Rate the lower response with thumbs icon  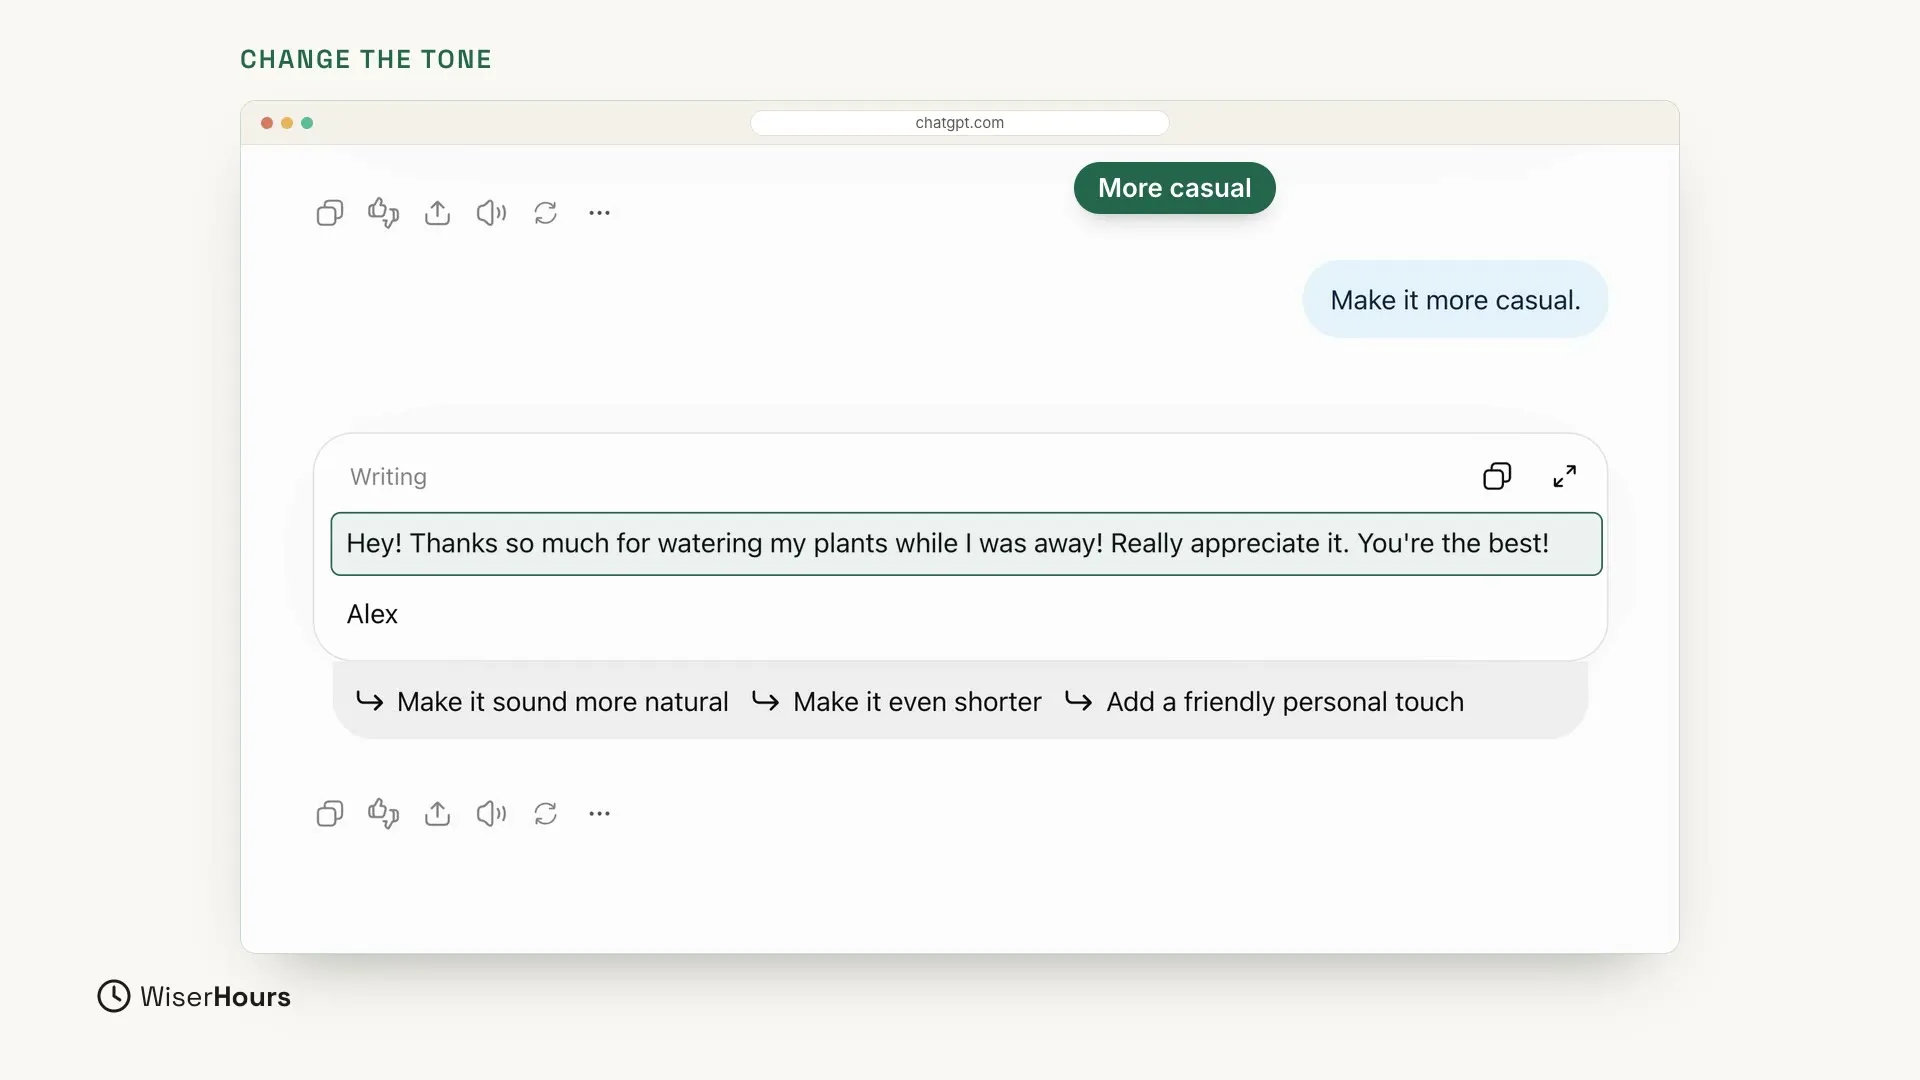point(384,814)
